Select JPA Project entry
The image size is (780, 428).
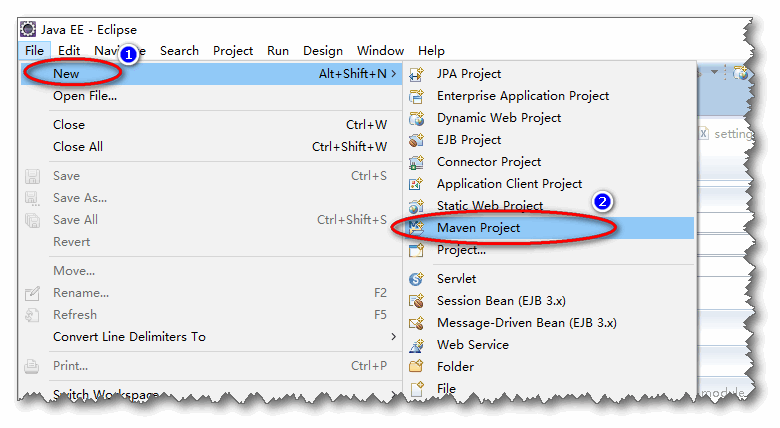(550, 74)
